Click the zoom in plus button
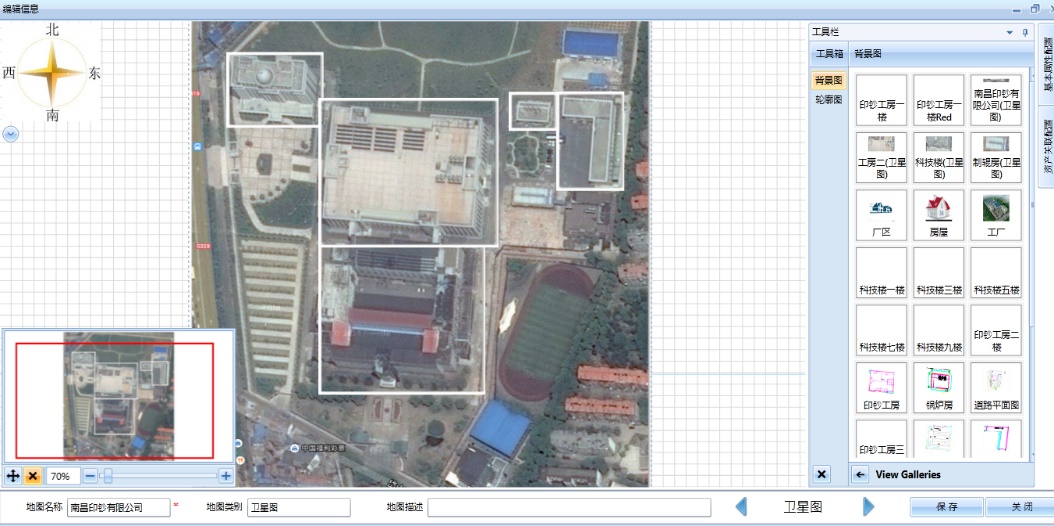Viewport: 1054px width, 526px height. (226, 476)
